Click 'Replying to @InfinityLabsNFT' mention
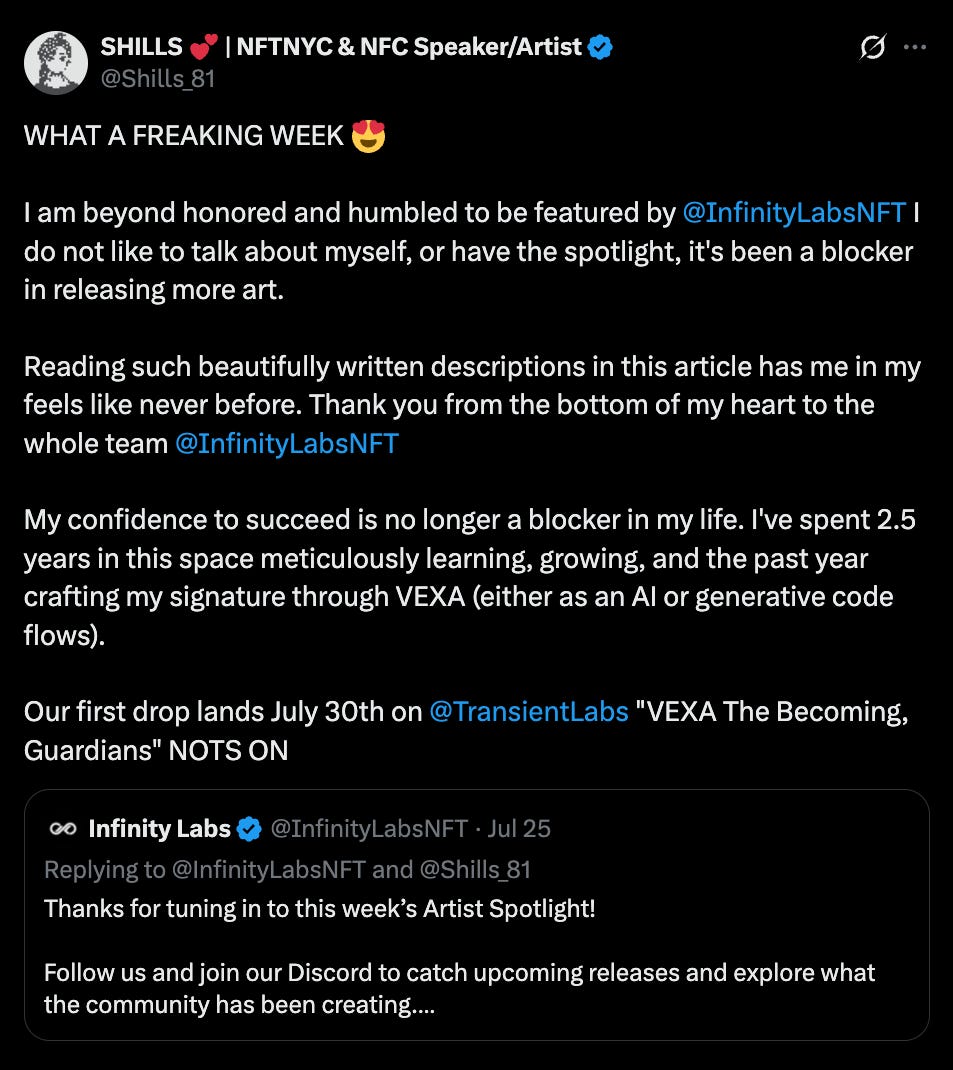The image size is (953, 1070). pyautogui.click(x=269, y=869)
